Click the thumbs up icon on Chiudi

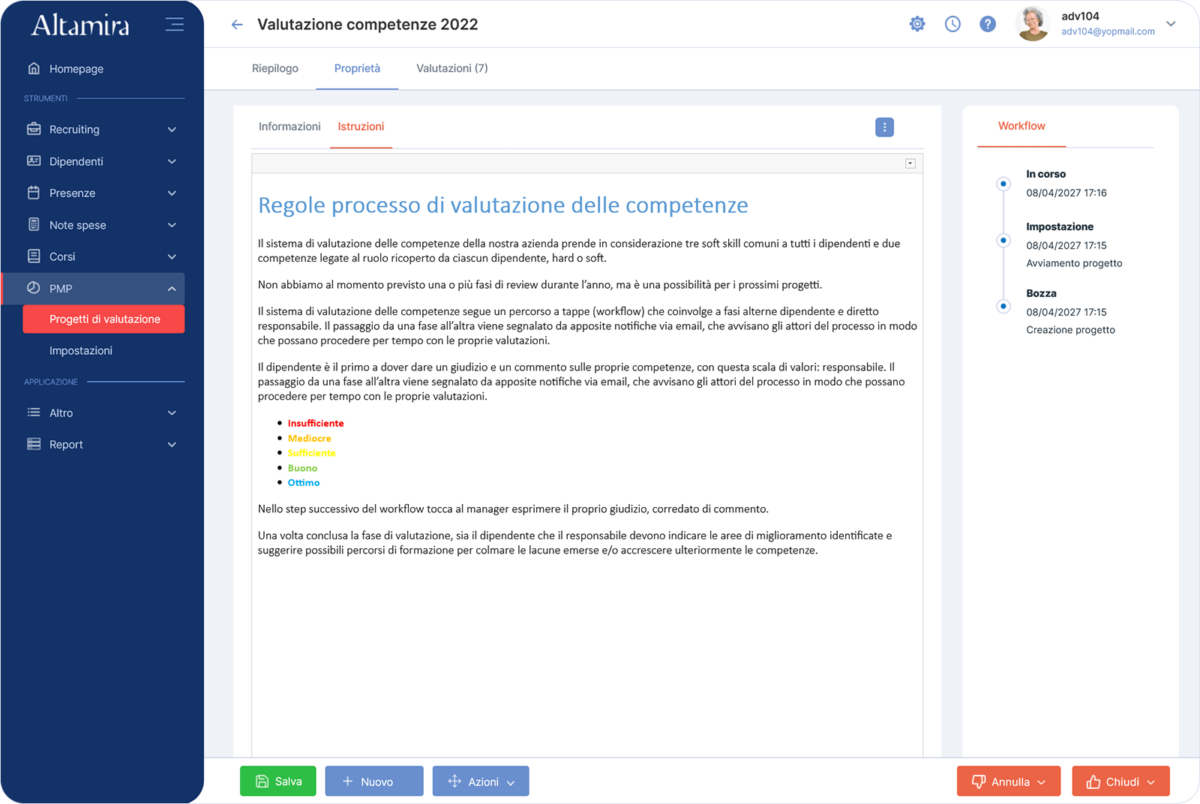click(x=1093, y=782)
